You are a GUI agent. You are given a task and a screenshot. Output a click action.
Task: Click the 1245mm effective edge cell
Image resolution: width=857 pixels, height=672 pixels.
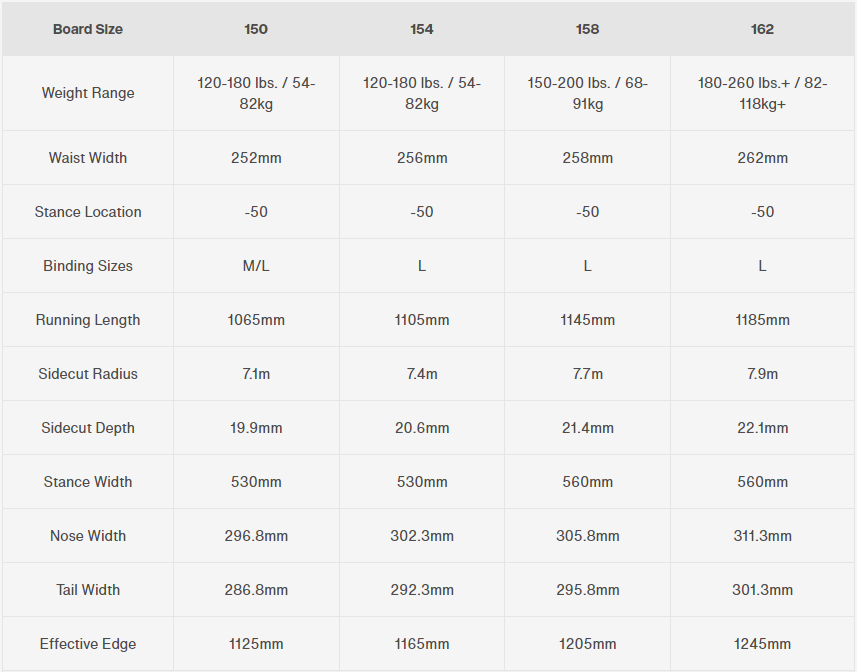click(x=762, y=644)
